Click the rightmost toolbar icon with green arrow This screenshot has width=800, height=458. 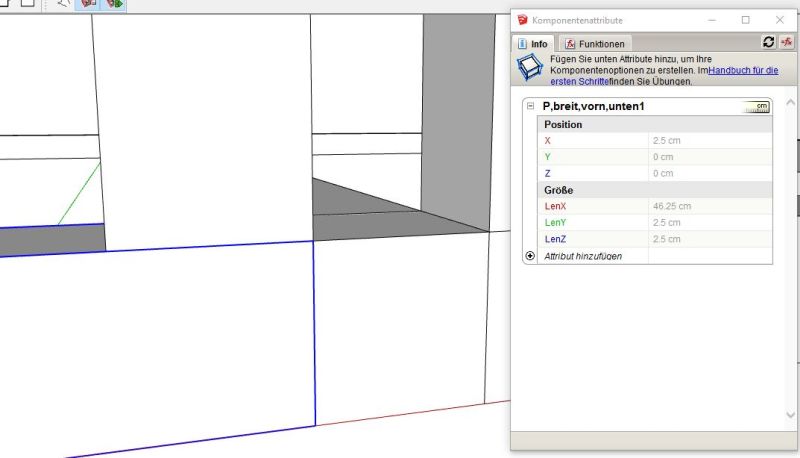pos(115,4)
